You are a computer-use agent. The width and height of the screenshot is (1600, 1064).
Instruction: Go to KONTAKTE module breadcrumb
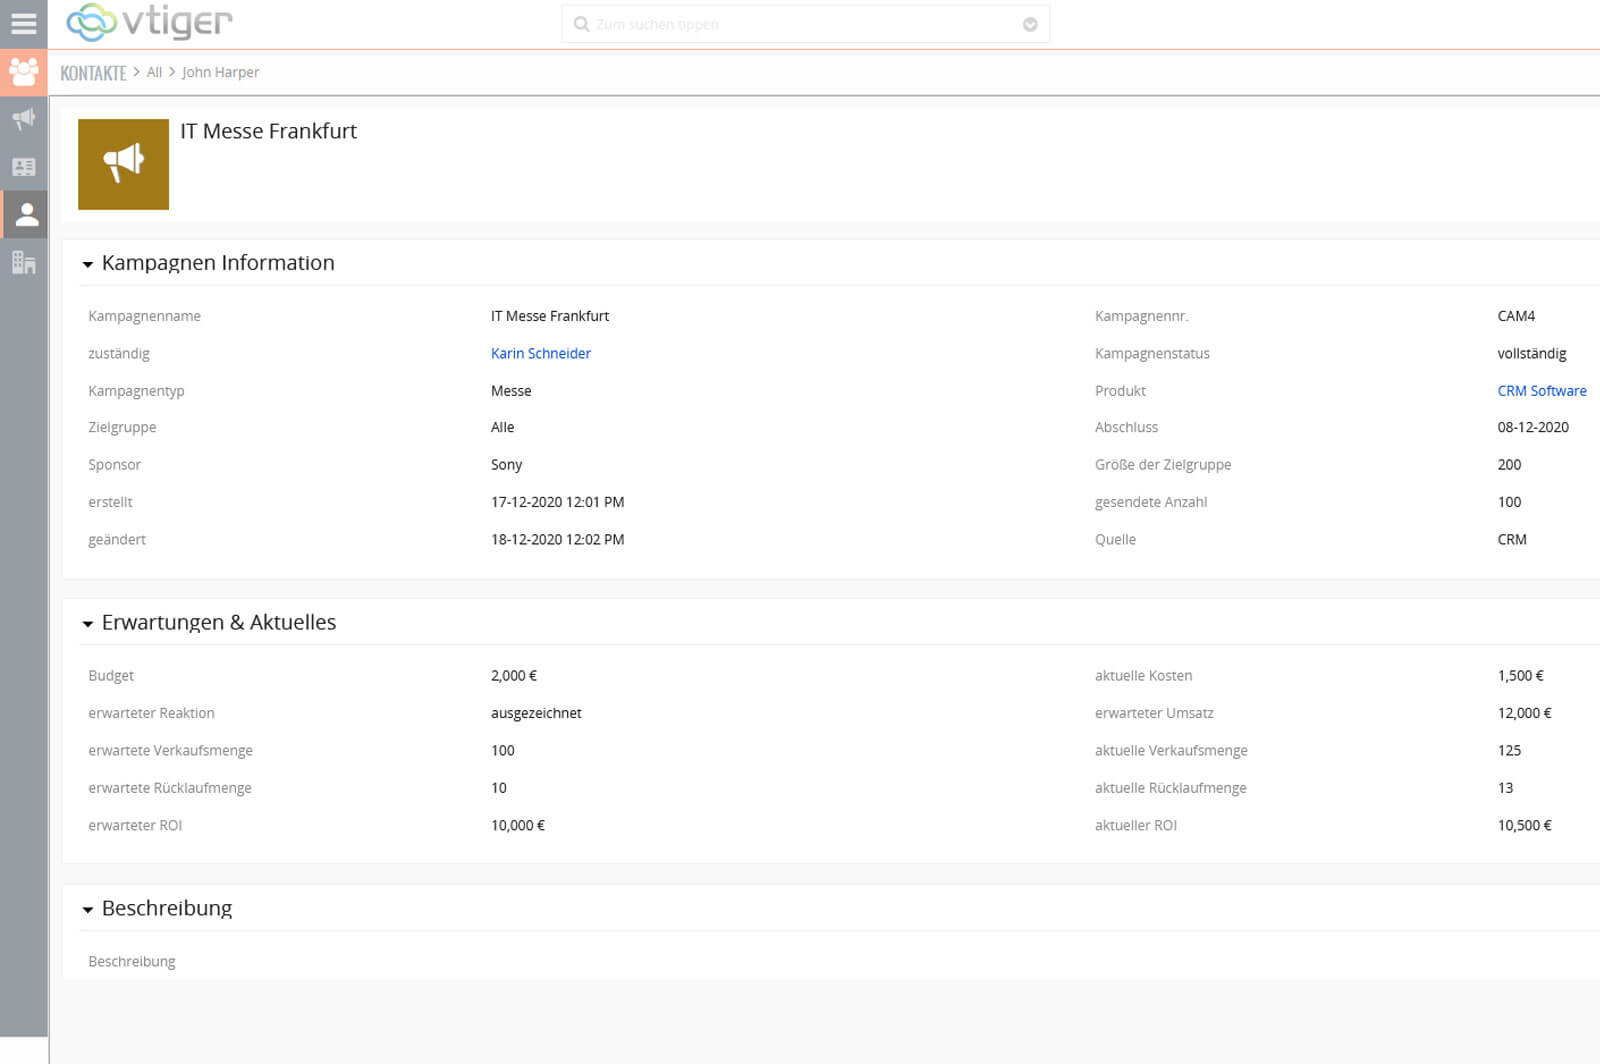[93, 73]
